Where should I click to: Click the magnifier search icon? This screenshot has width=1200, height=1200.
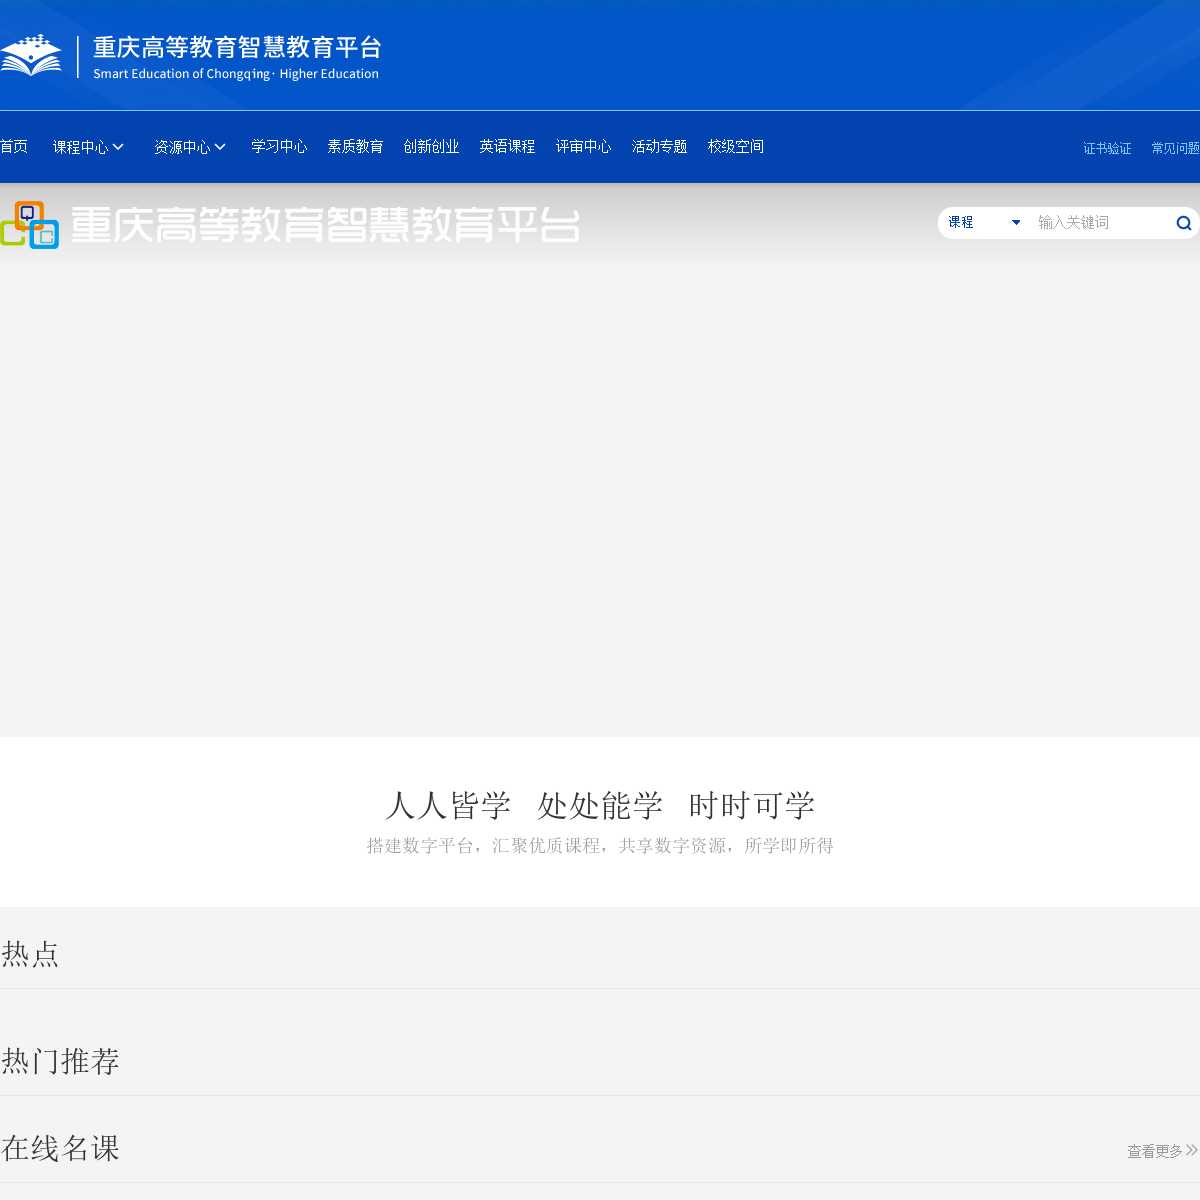tap(1183, 223)
